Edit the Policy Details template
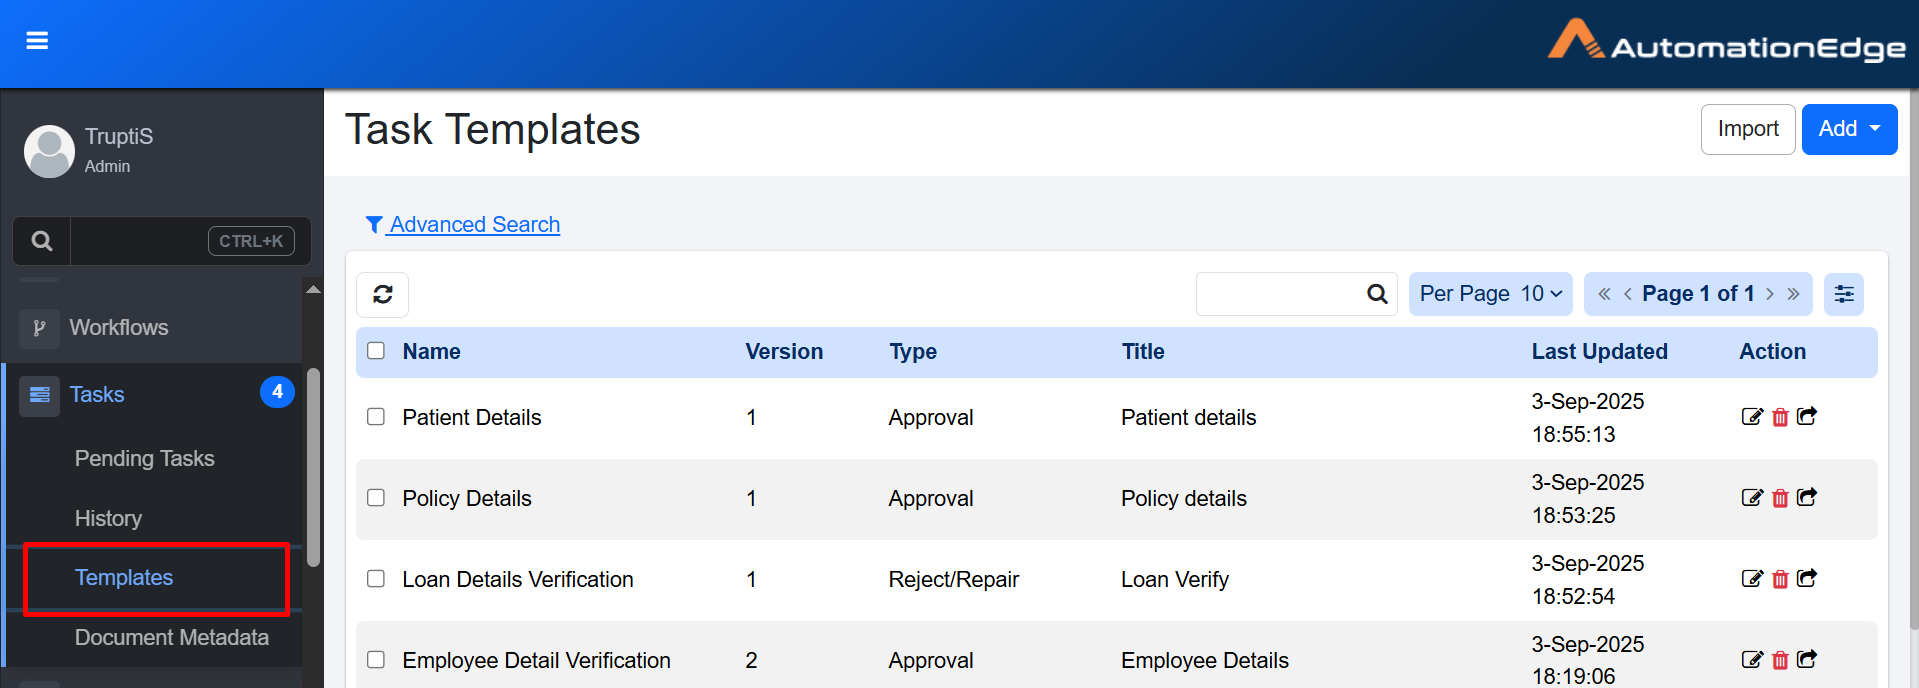Image resolution: width=1919 pixels, height=688 pixels. click(1752, 498)
